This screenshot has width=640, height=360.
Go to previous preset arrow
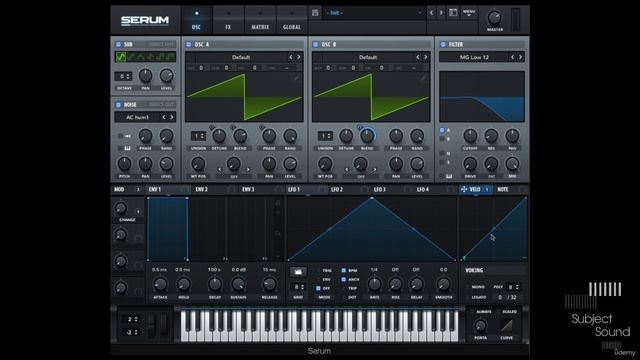(431, 13)
